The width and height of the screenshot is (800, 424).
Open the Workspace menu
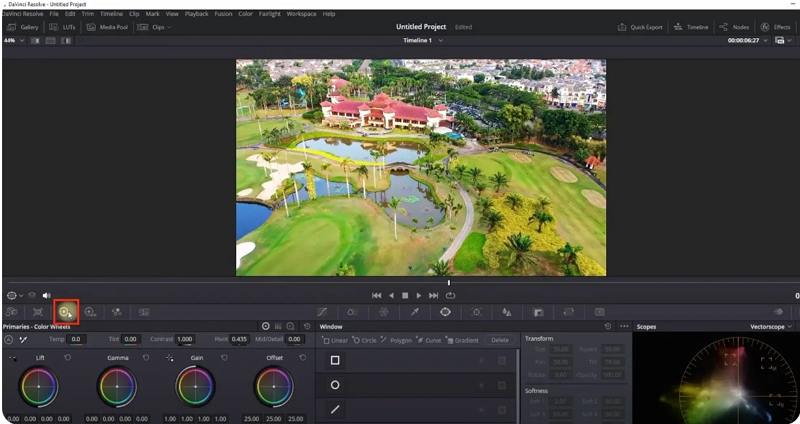pos(301,14)
